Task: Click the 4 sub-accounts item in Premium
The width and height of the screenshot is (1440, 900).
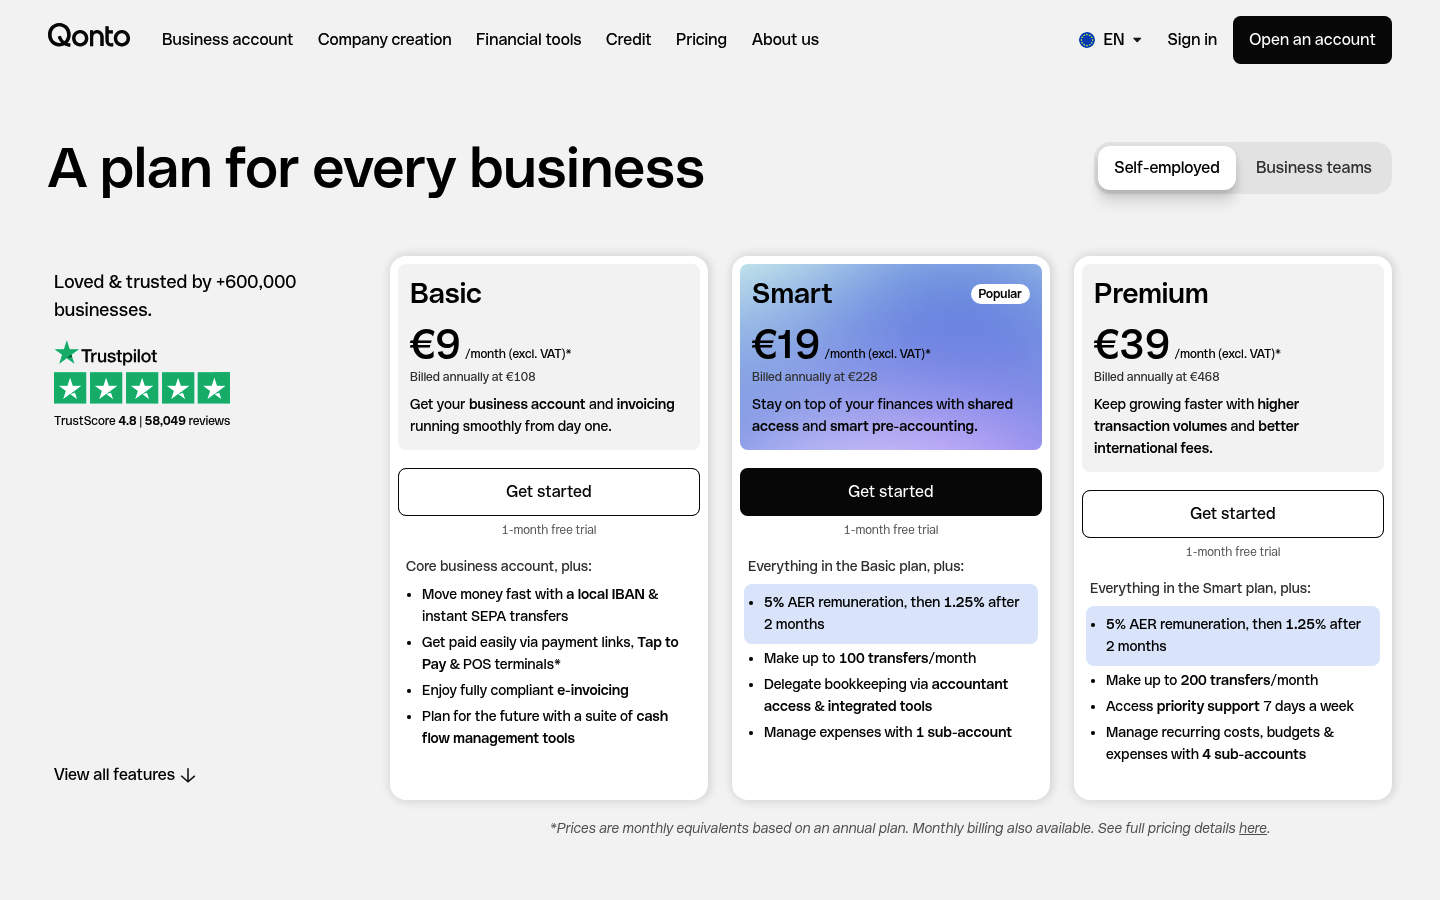Action: tap(1220, 743)
